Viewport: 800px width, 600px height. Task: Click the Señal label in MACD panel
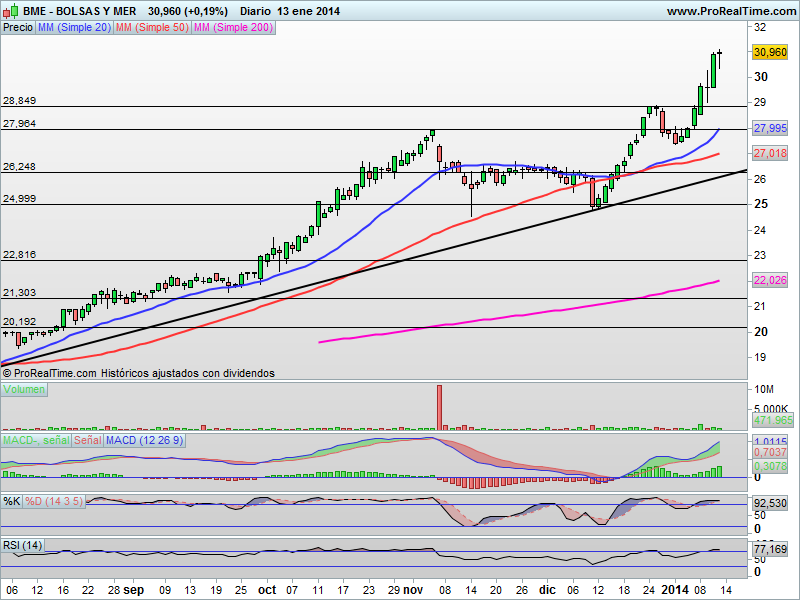click(88, 440)
